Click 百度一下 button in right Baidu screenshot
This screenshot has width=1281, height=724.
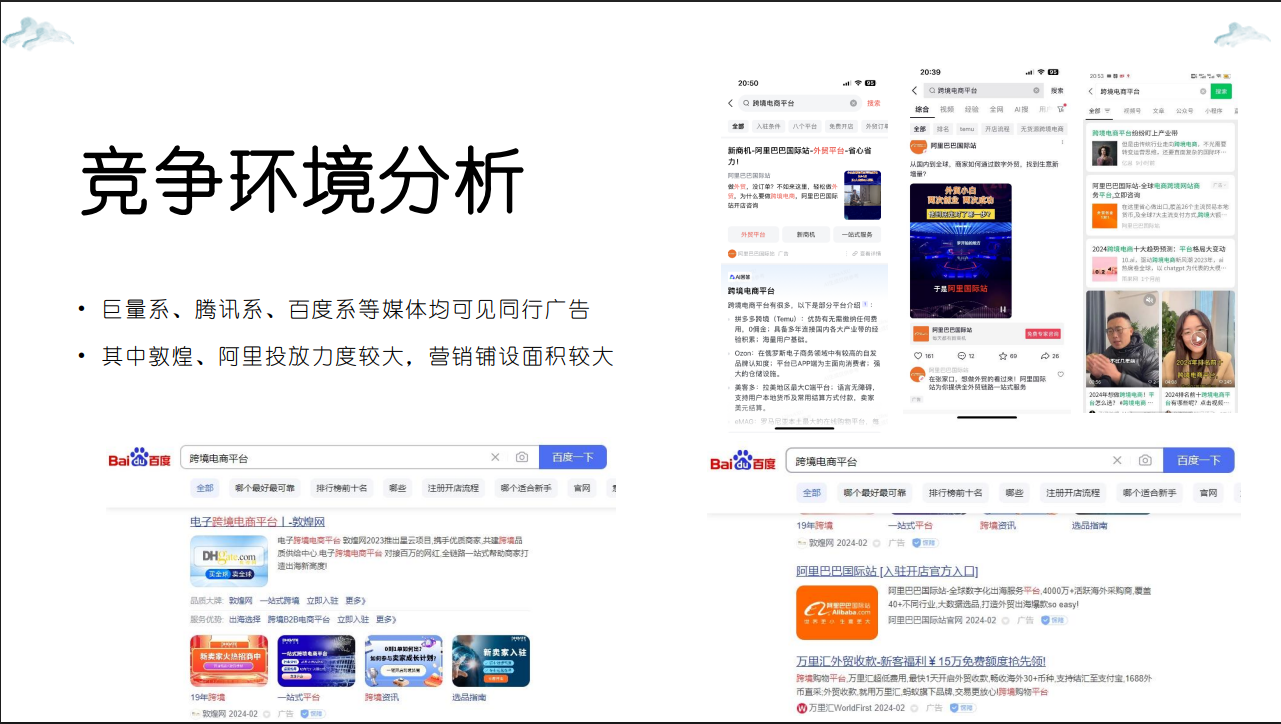pos(1199,460)
